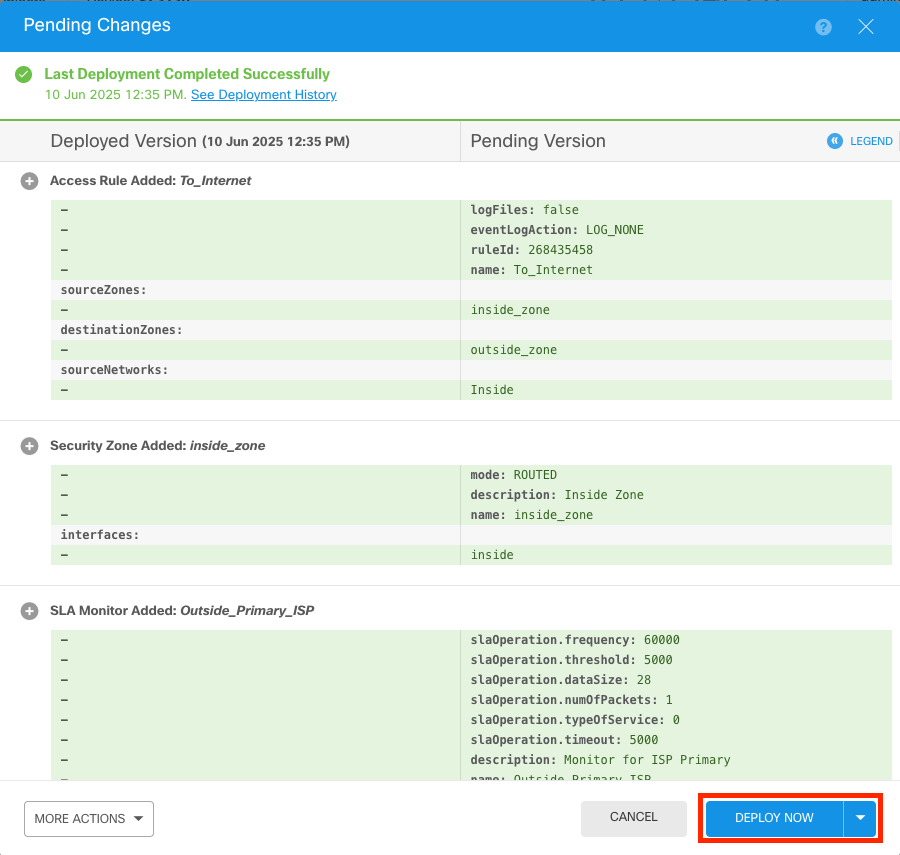Click the CANCEL button
Image resolution: width=900 pixels, height=855 pixels.
[x=634, y=817]
